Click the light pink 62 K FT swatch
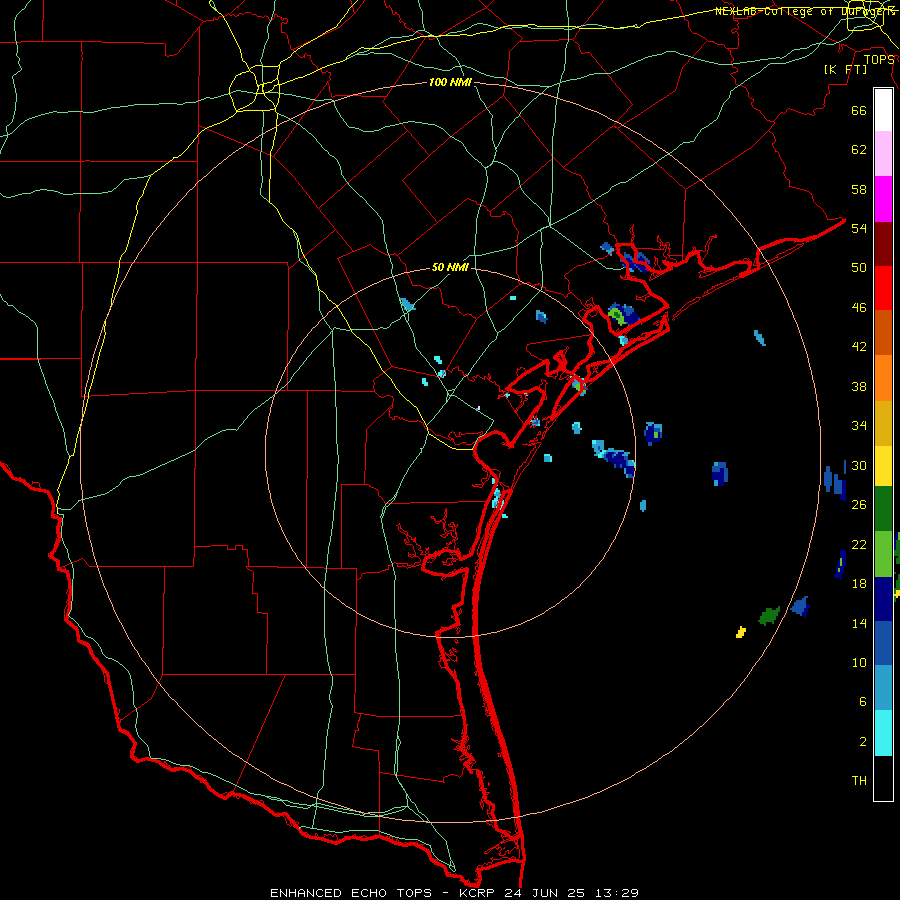This screenshot has height=900, width=900. click(883, 154)
